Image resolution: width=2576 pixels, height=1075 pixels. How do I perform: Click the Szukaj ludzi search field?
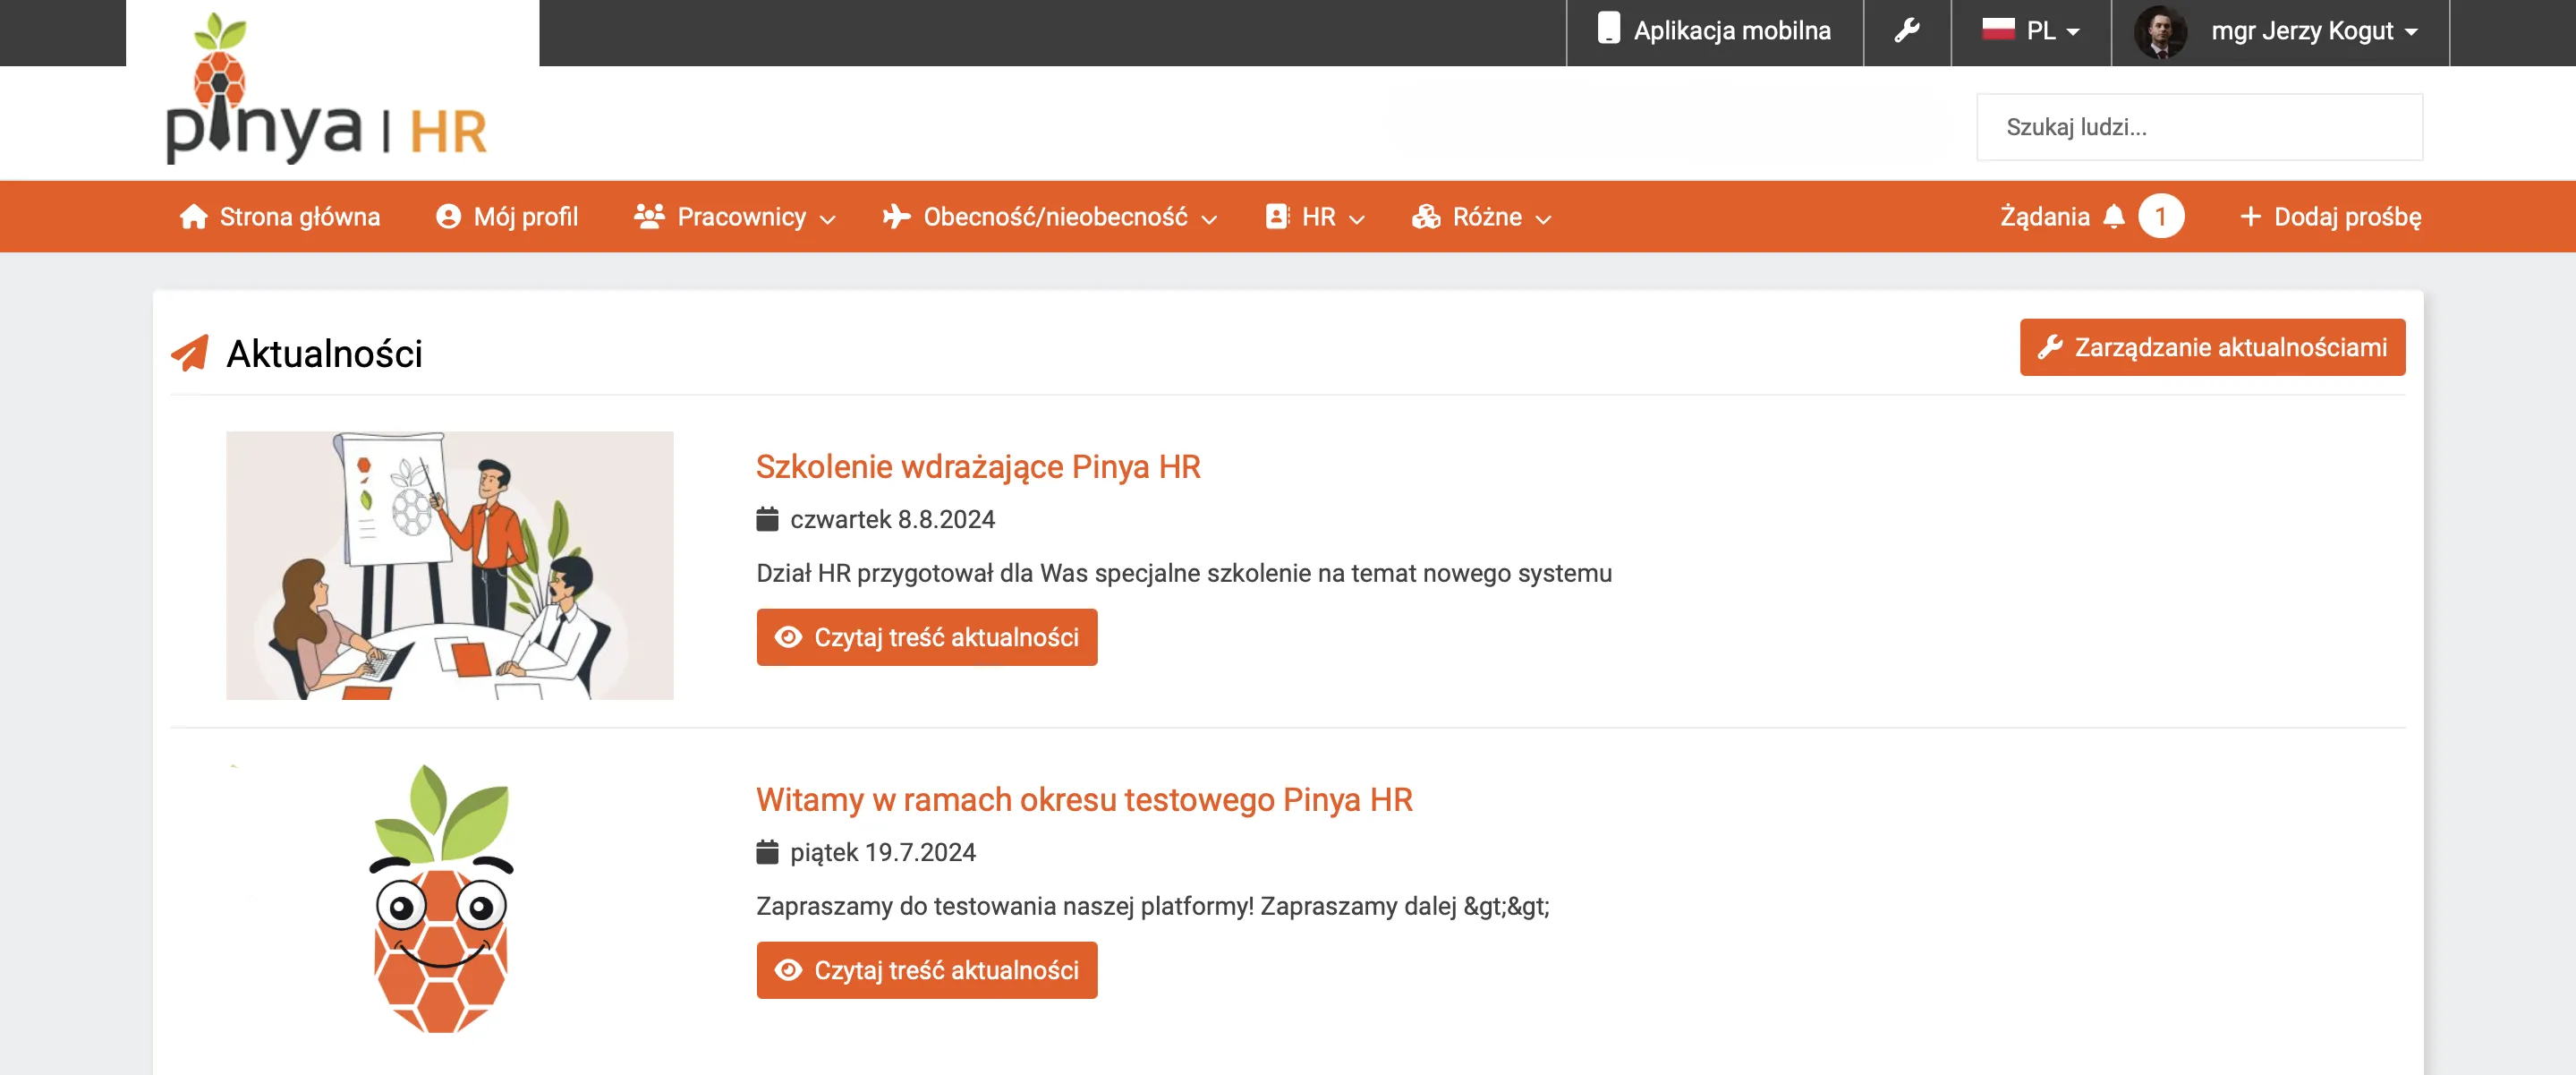pyautogui.click(x=2199, y=127)
